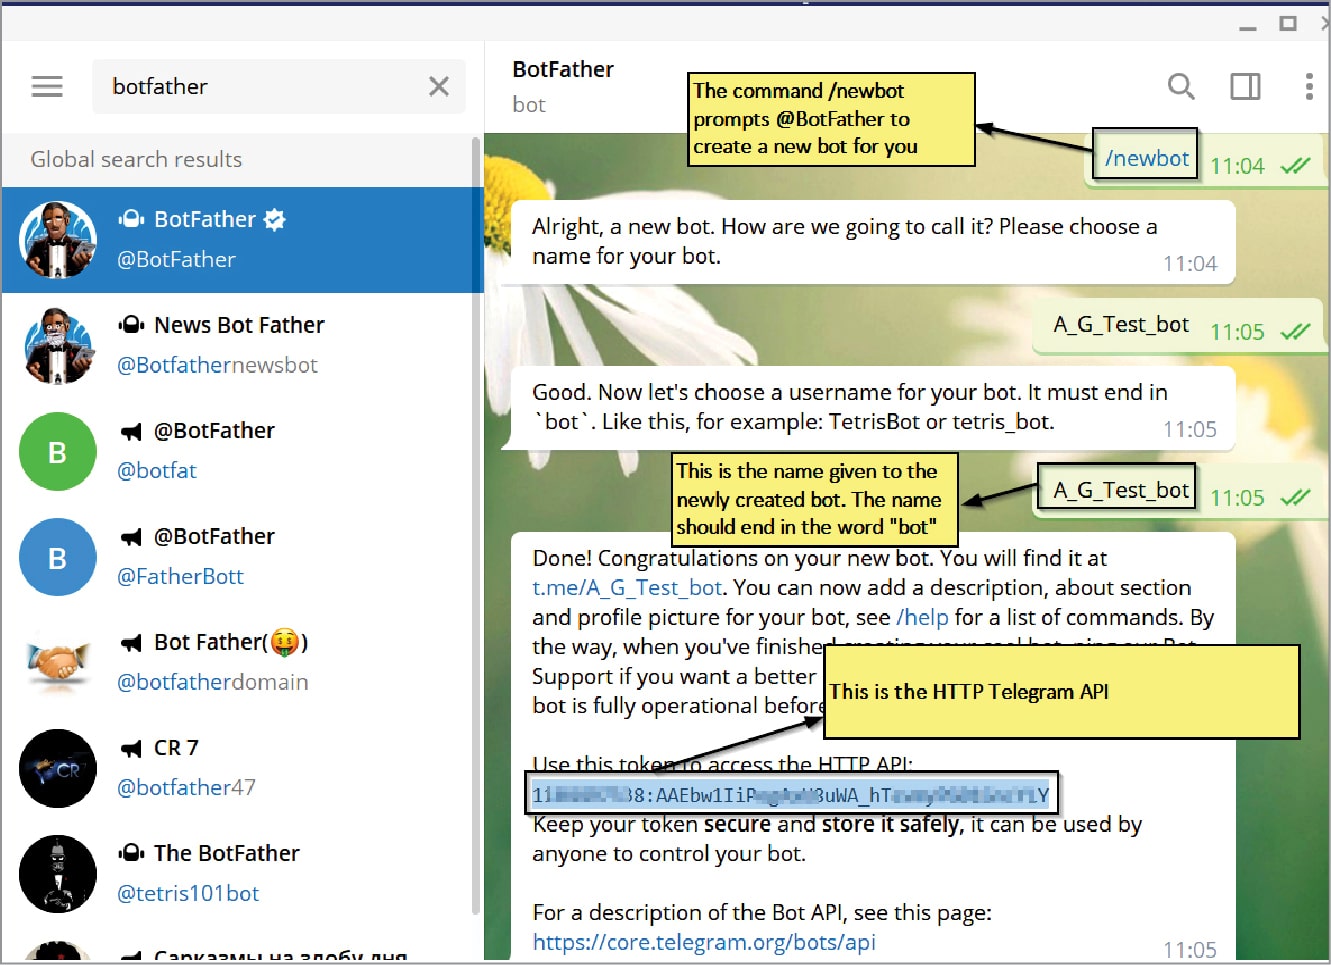Click the green B avatar of @botfat

tap(57, 451)
